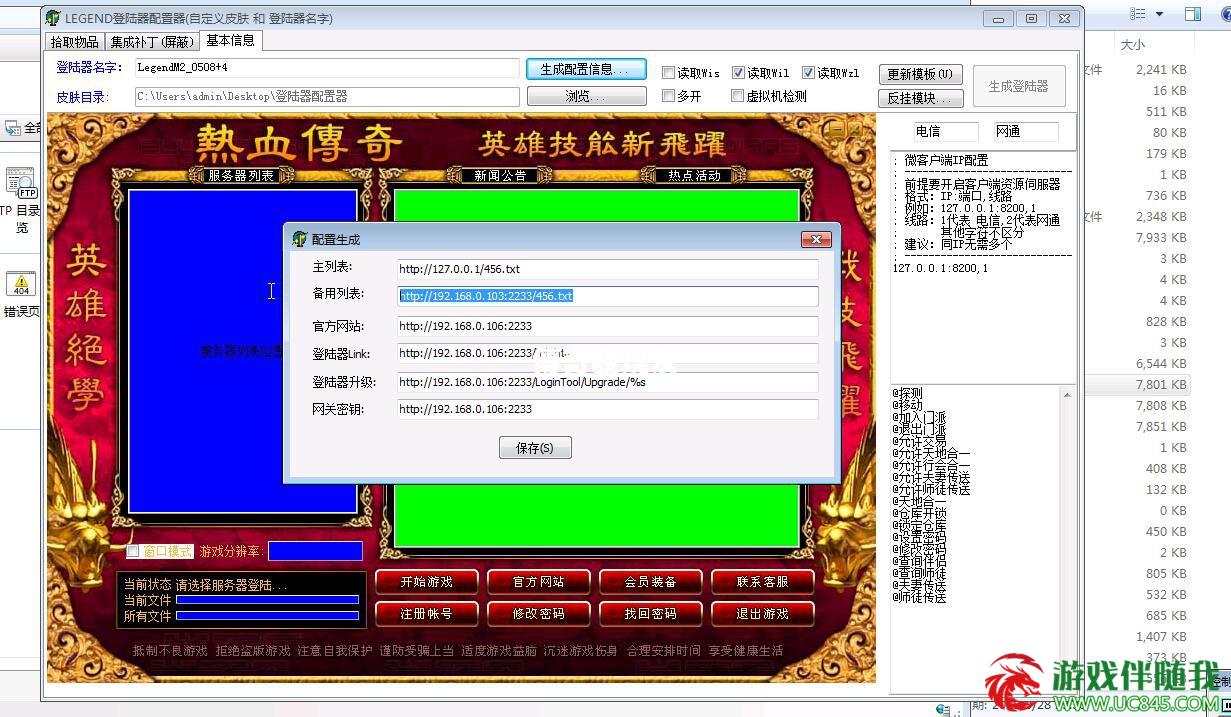Open the 拾取物品 tab
Screen dimensions: 1231x717
75,42
